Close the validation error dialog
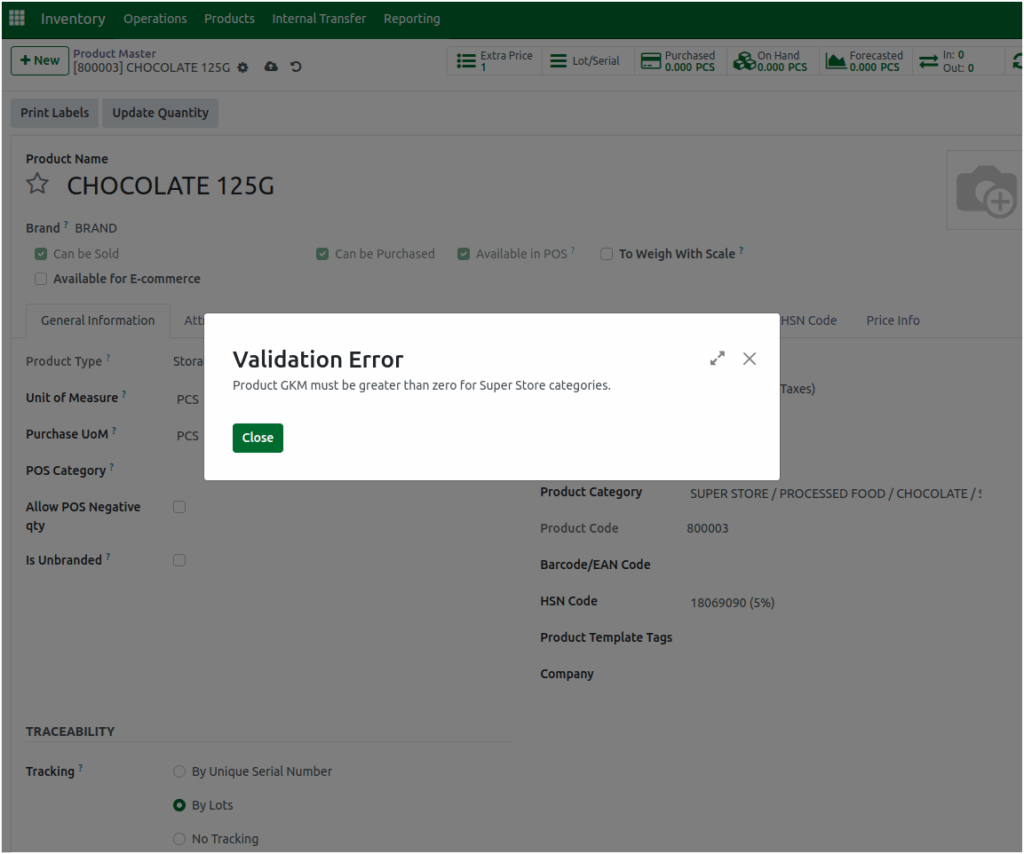1024x854 pixels. point(257,437)
